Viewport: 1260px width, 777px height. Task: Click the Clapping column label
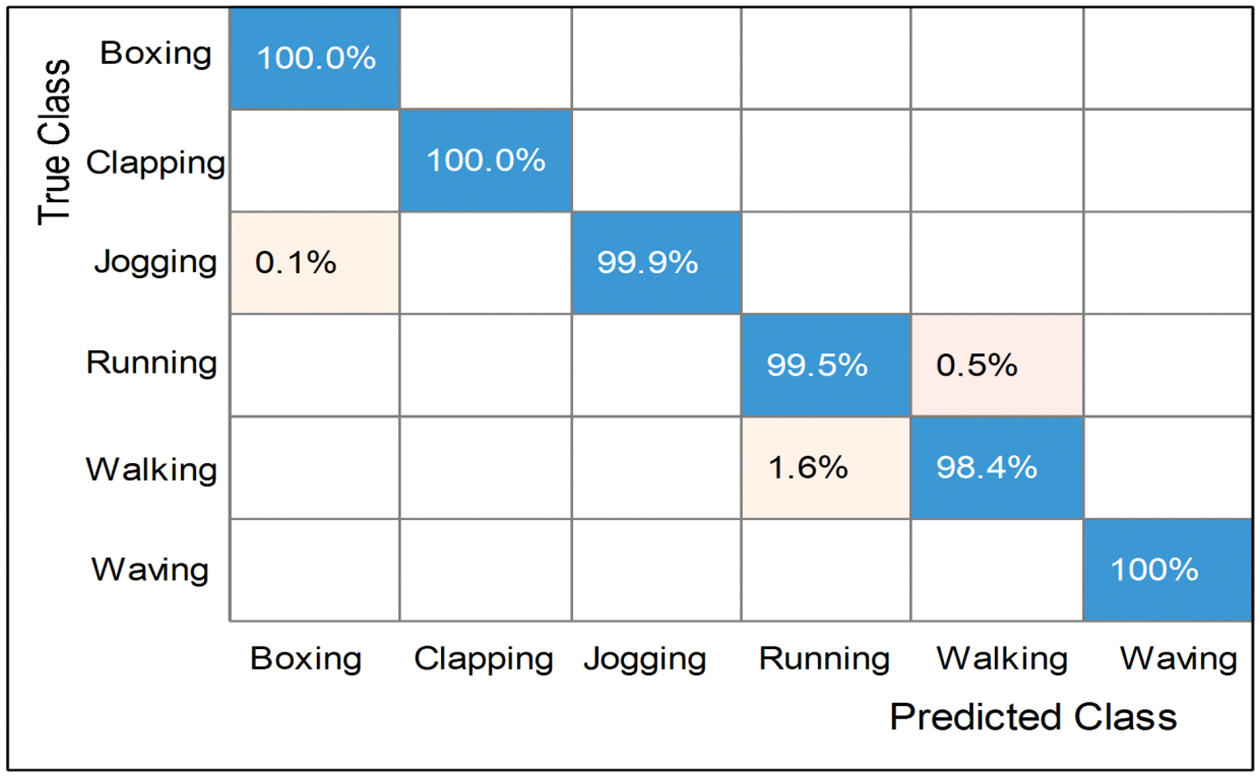pos(484,659)
